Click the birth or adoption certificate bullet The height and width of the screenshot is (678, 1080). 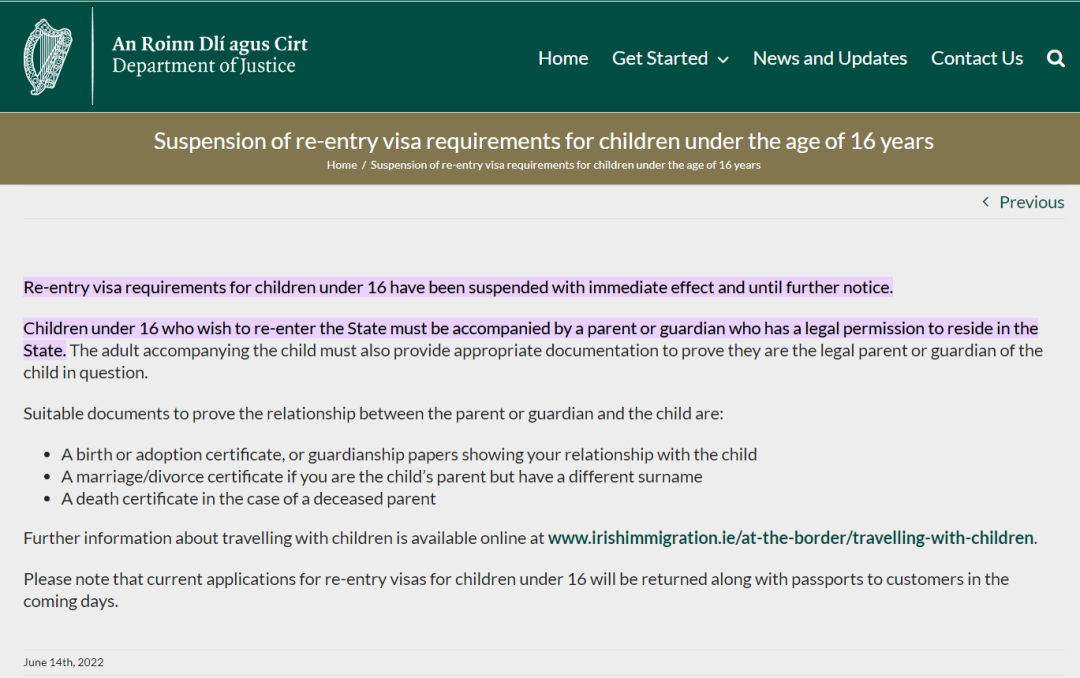(x=409, y=454)
